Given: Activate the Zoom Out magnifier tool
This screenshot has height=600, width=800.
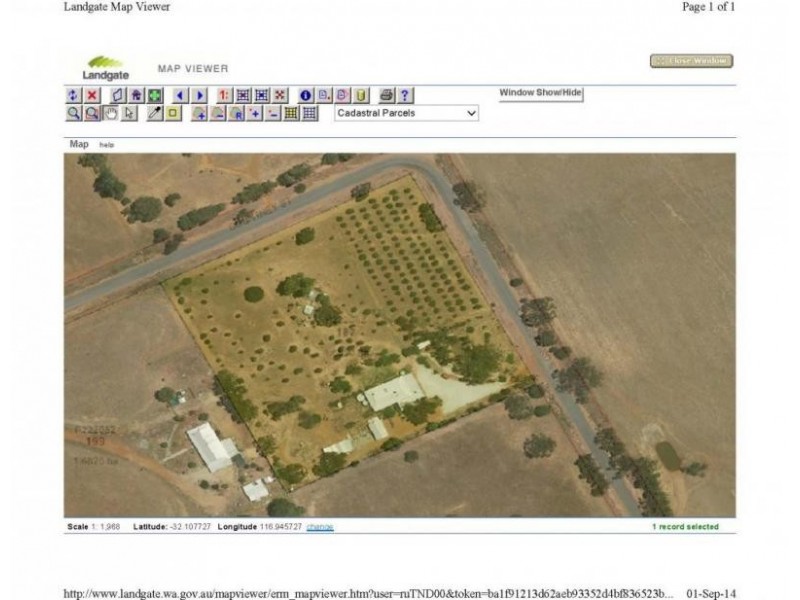Looking at the screenshot, I should click(x=89, y=113).
